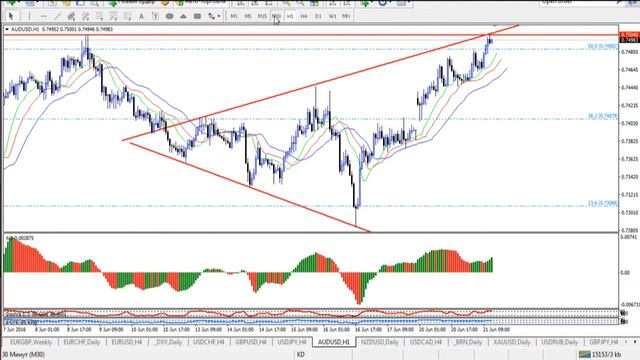The image size is (640, 360).
Task: Open the USDJPY,H4 chart tab
Action: tap(292, 342)
